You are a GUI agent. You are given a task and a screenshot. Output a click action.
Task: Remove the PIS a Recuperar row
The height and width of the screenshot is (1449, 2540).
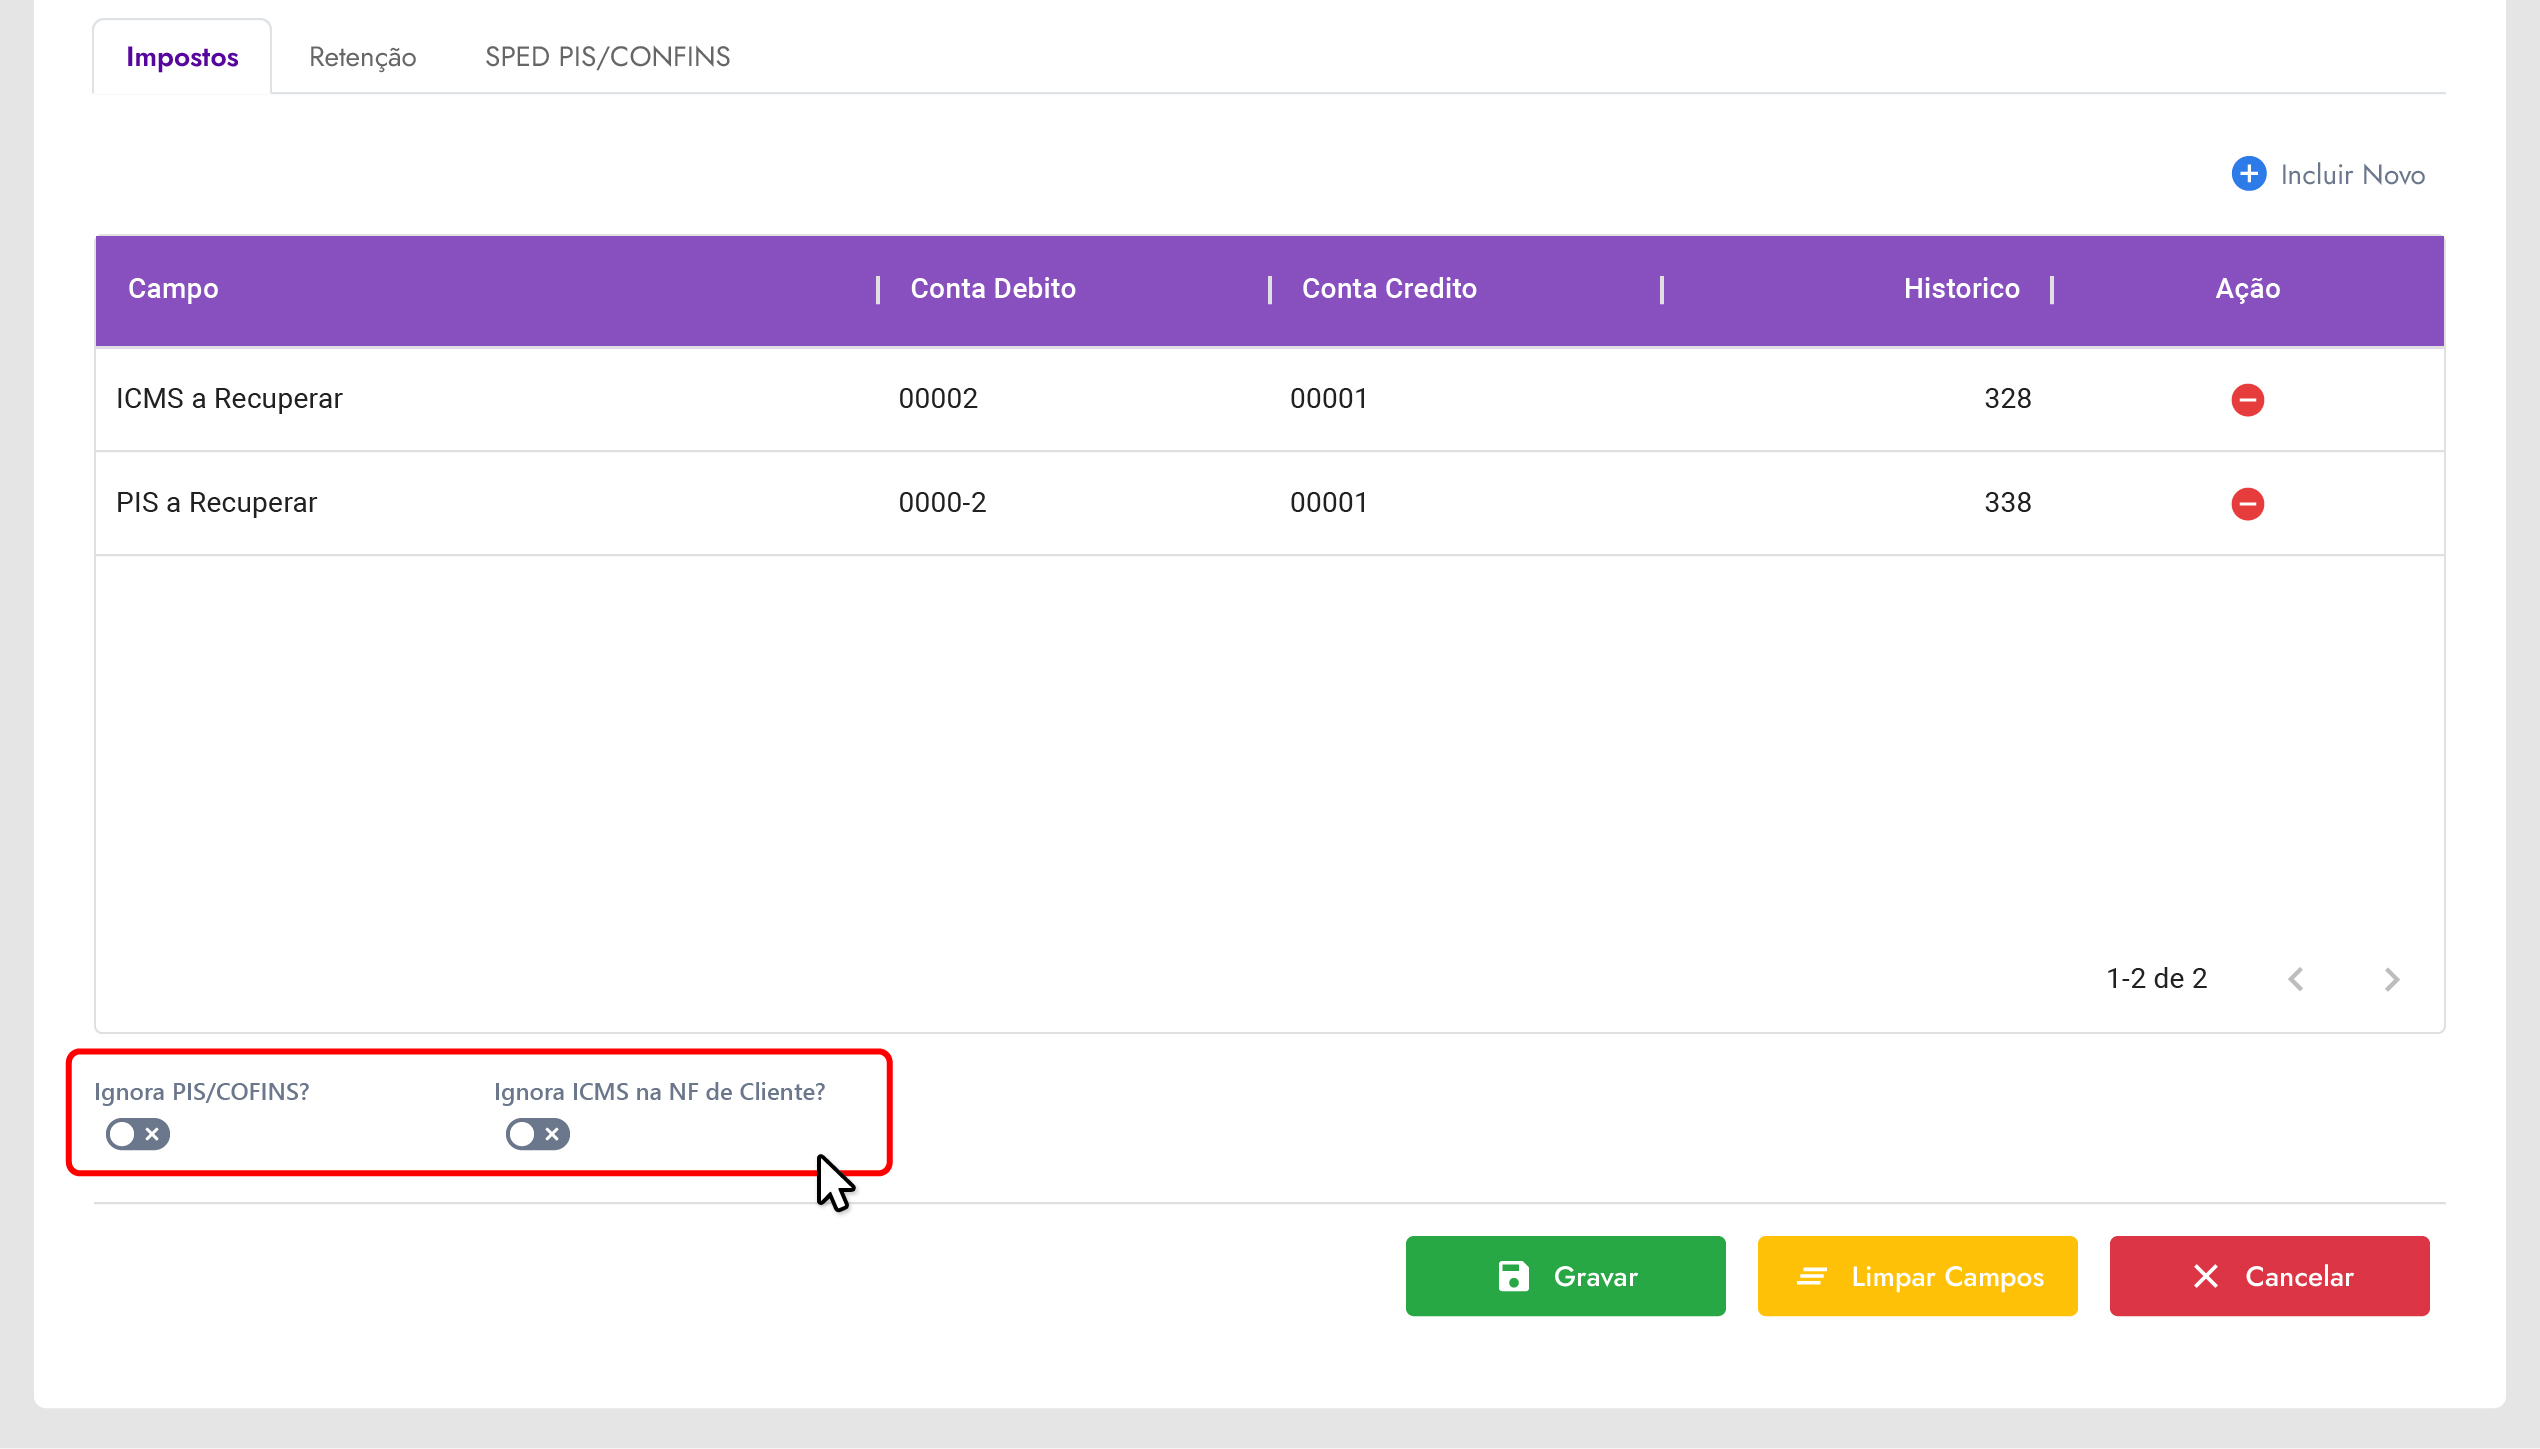pos(2247,504)
